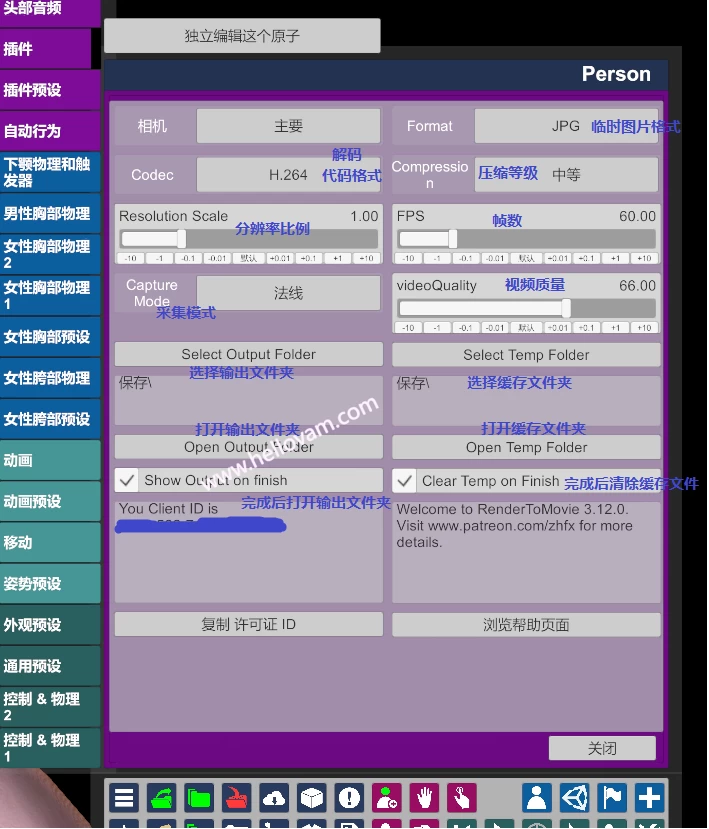Click the red save-scene icon
Image resolution: width=709 pixels, height=829 pixels.
pyautogui.click(x=237, y=798)
